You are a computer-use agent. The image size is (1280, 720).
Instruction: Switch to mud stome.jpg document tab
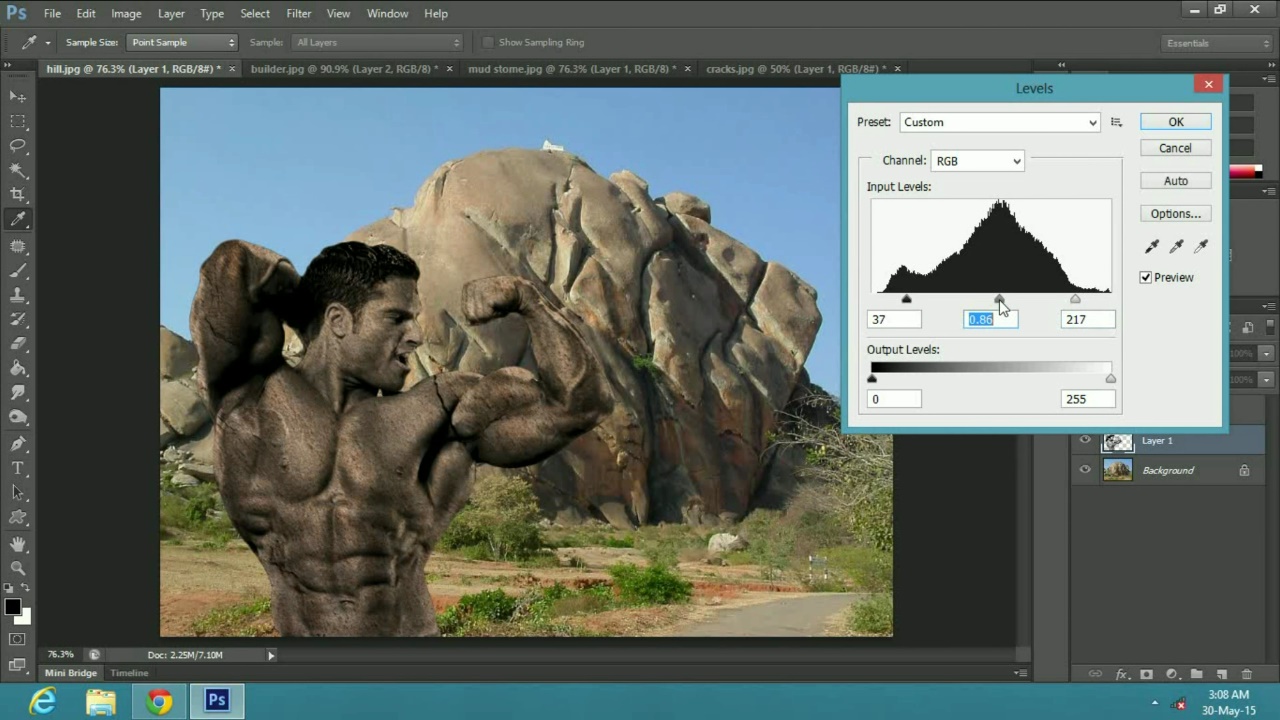[572, 69]
